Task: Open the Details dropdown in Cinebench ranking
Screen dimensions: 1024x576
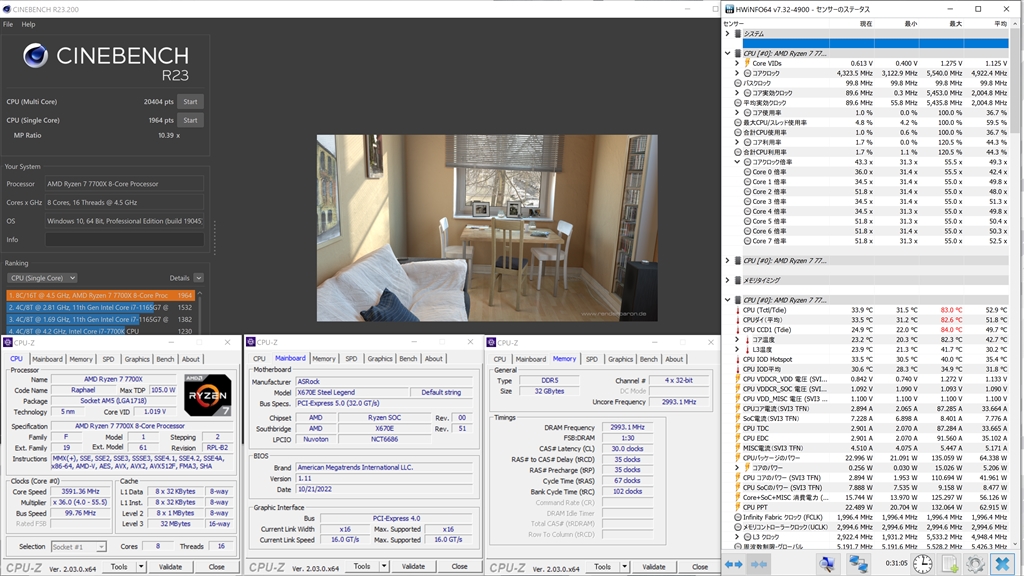Action: click(199, 278)
